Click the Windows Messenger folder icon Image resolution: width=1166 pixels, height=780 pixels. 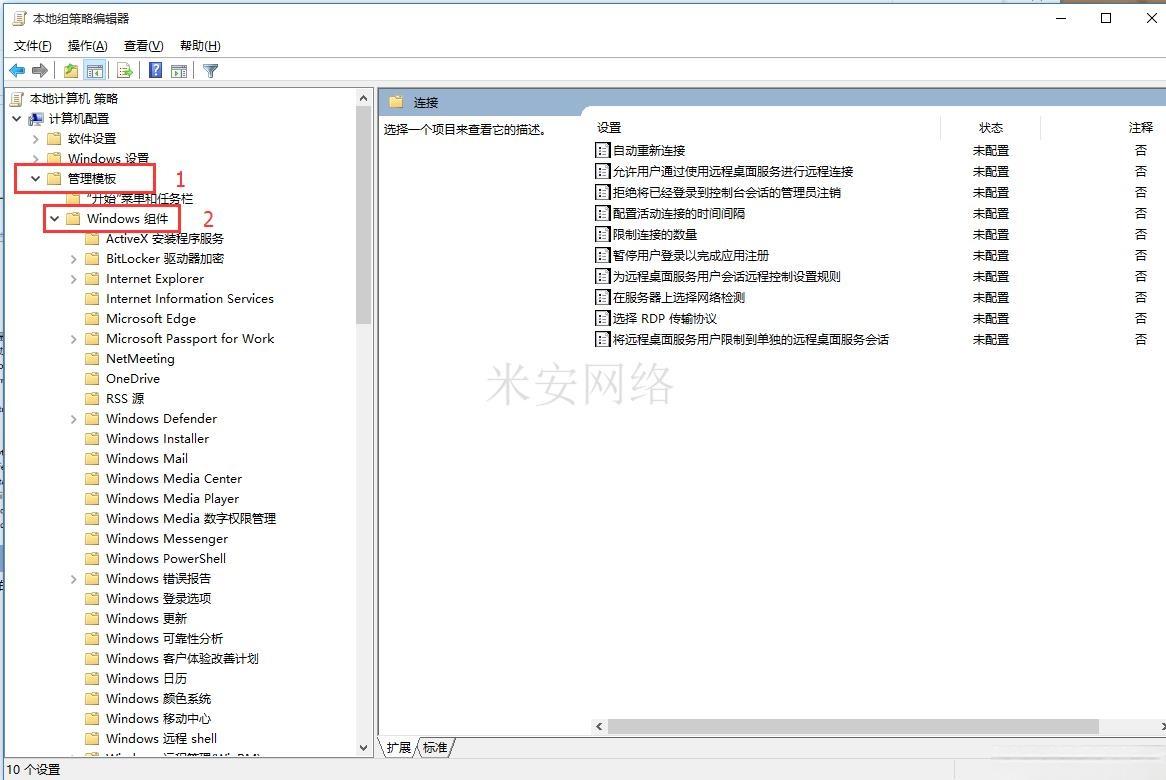pos(92,538)
